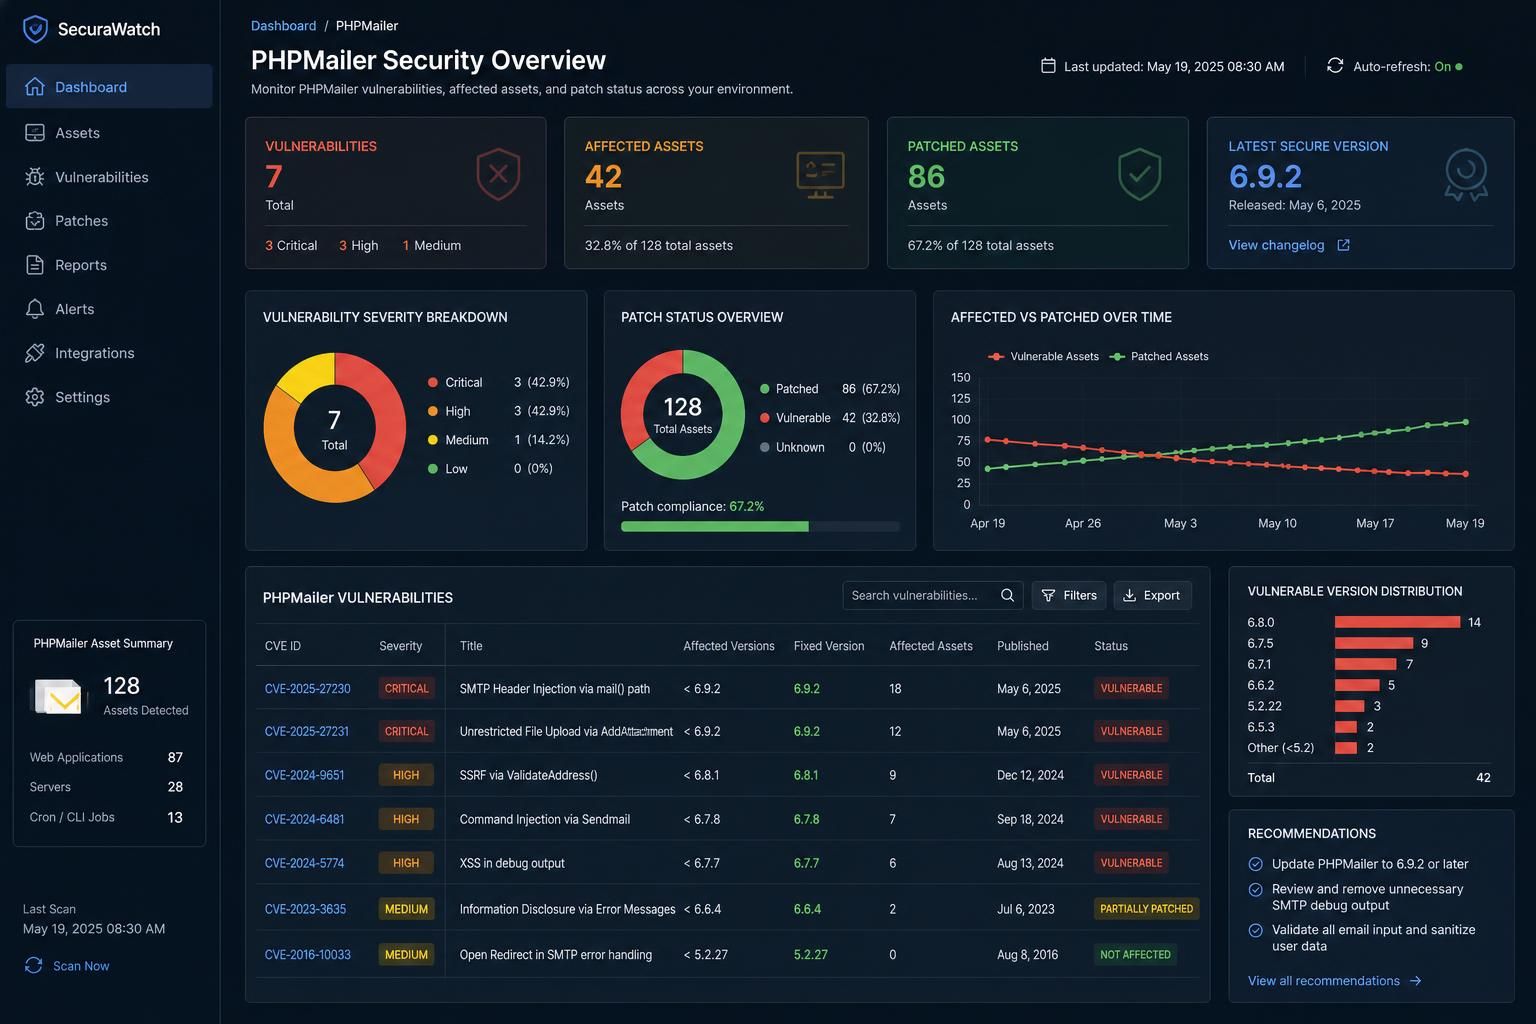Click the Patch compliance progress bar
The height and width of the screenshot is (1024, 1536).
click(760, 527)
